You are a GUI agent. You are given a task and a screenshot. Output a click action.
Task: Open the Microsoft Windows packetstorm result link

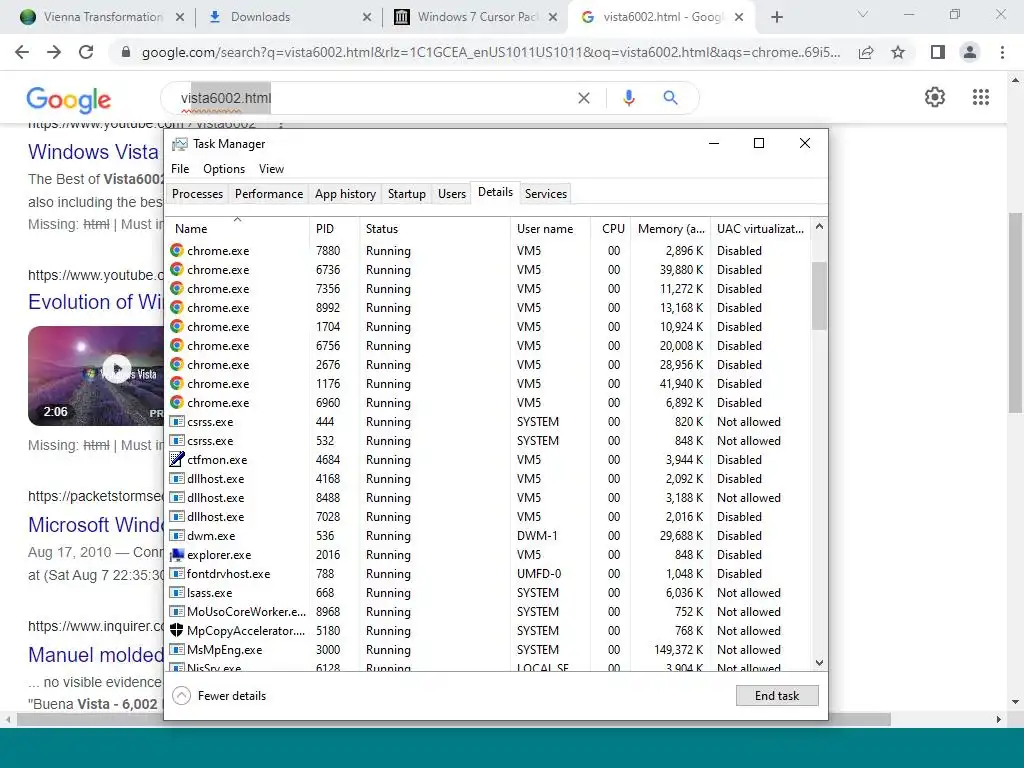[x=95, y=524]
